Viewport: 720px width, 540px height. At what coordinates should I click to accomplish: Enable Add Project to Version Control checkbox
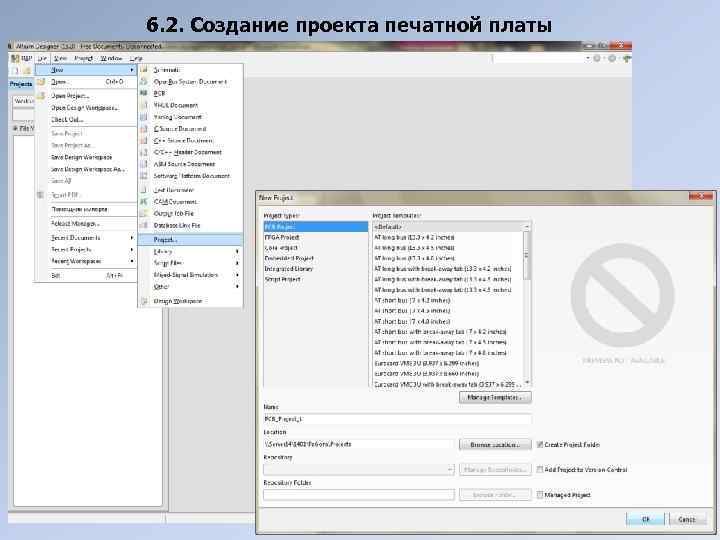540,469
